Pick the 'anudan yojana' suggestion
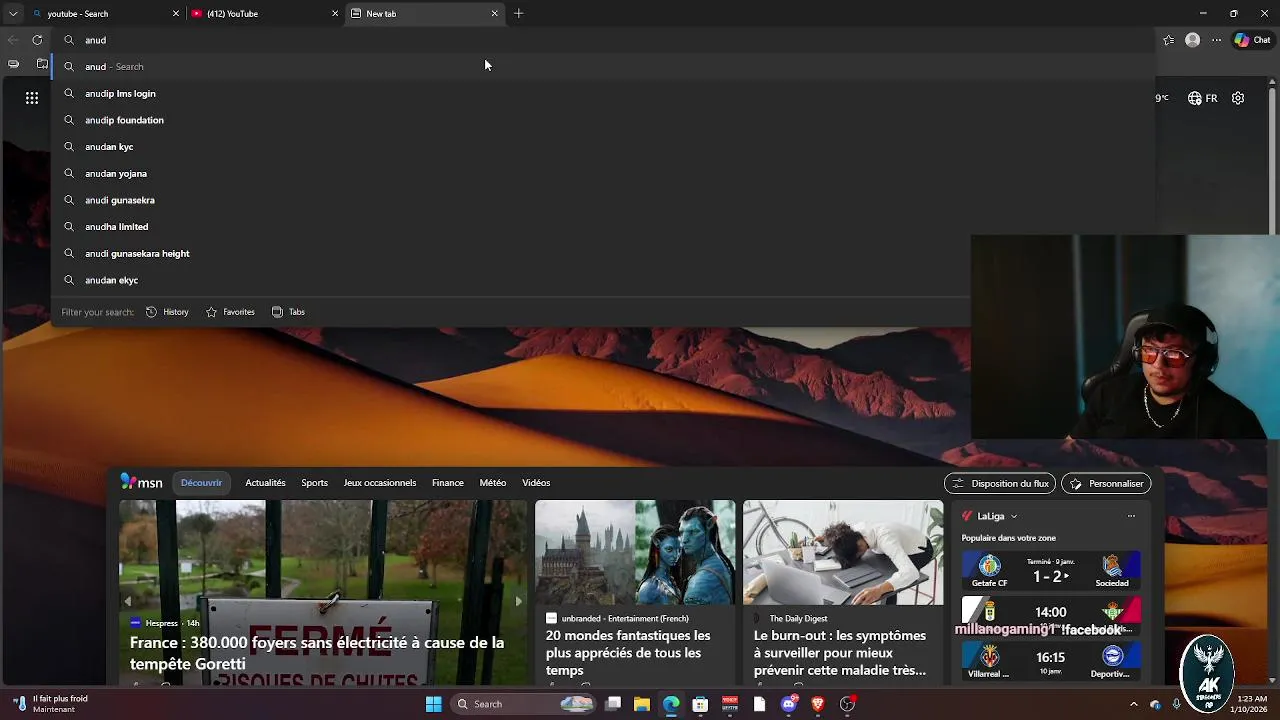Screen dimensions: 1280x720 tap(603, 173)
